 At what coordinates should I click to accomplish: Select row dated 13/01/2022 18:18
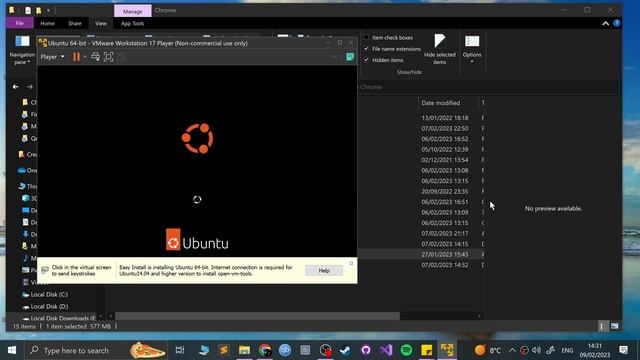click(x=445, y=118)
